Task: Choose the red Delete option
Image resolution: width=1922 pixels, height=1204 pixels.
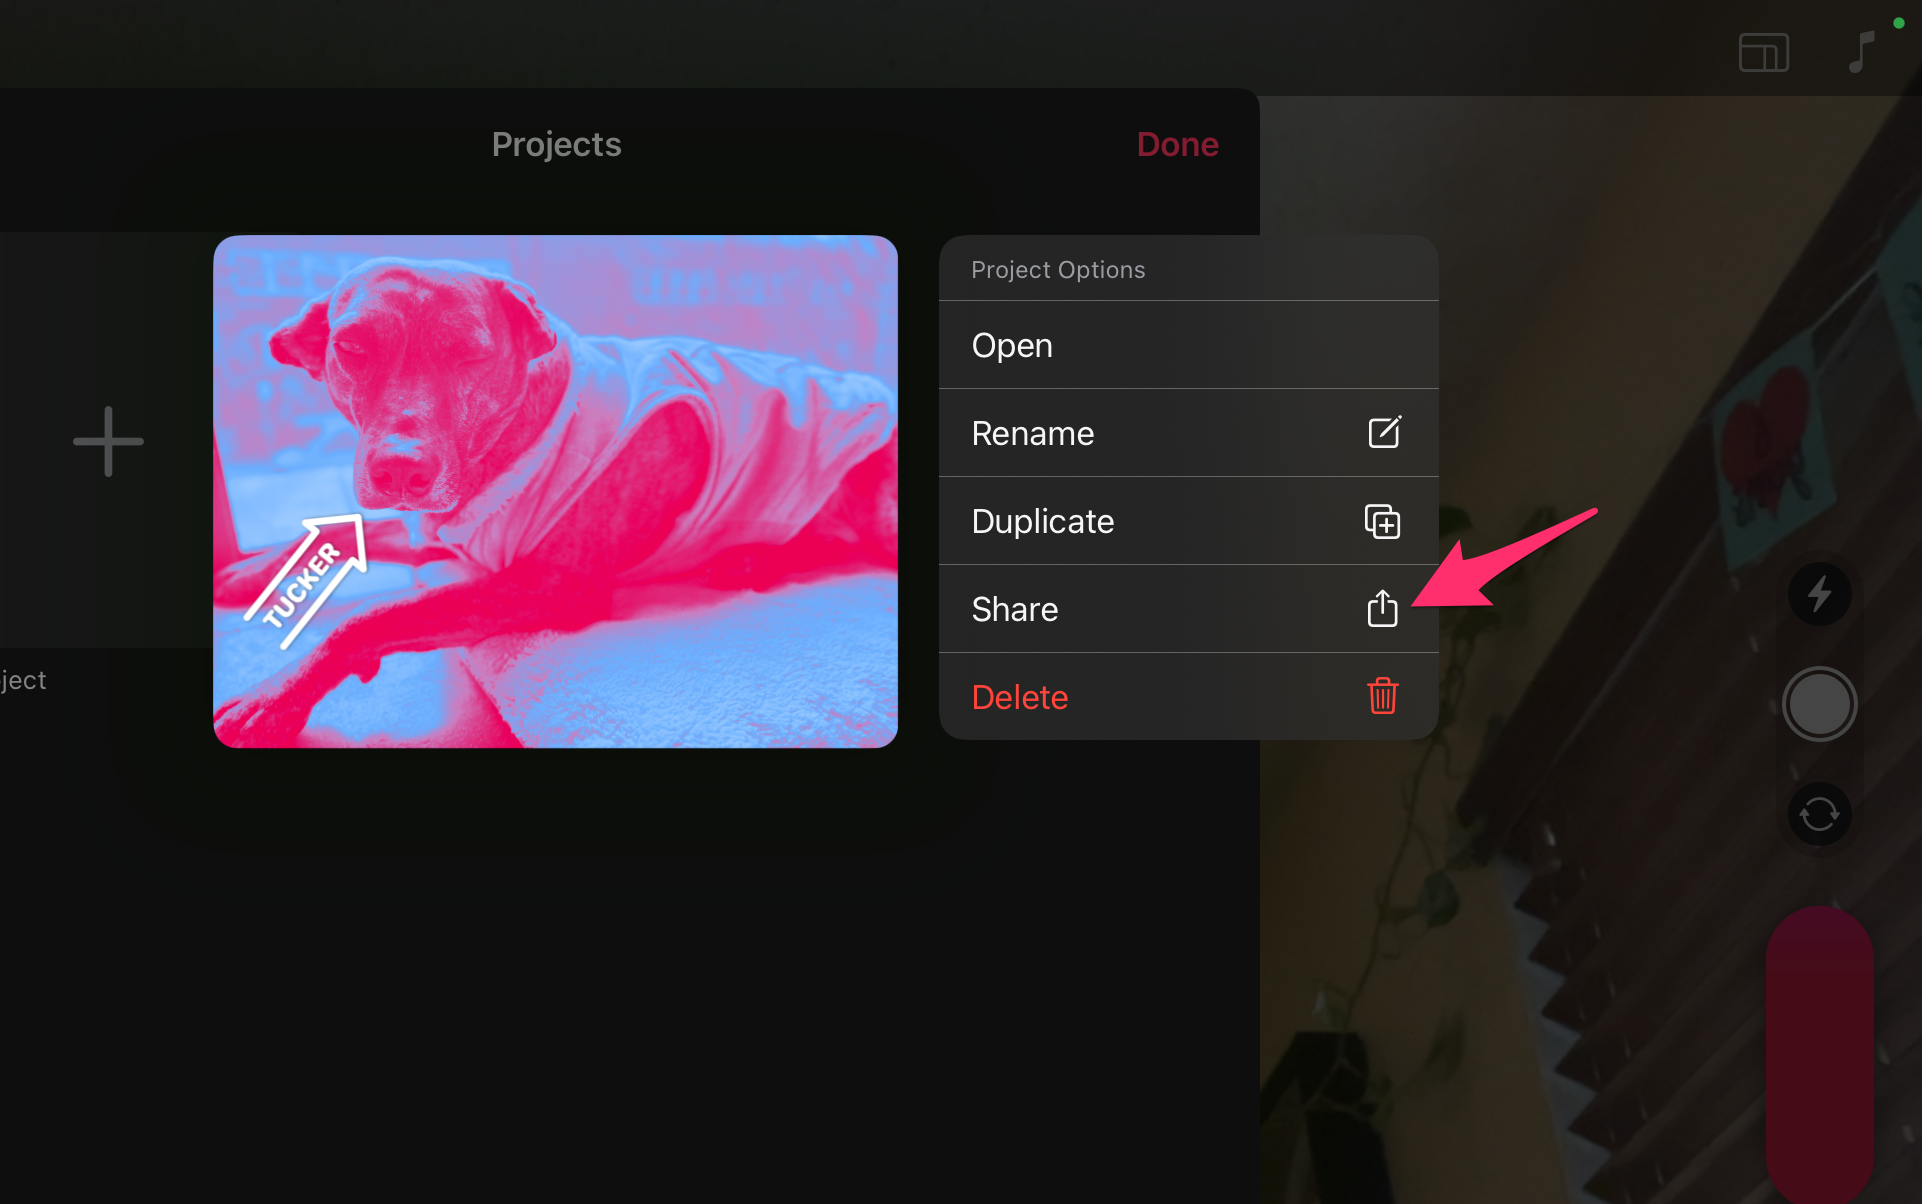Action: 1020,697
